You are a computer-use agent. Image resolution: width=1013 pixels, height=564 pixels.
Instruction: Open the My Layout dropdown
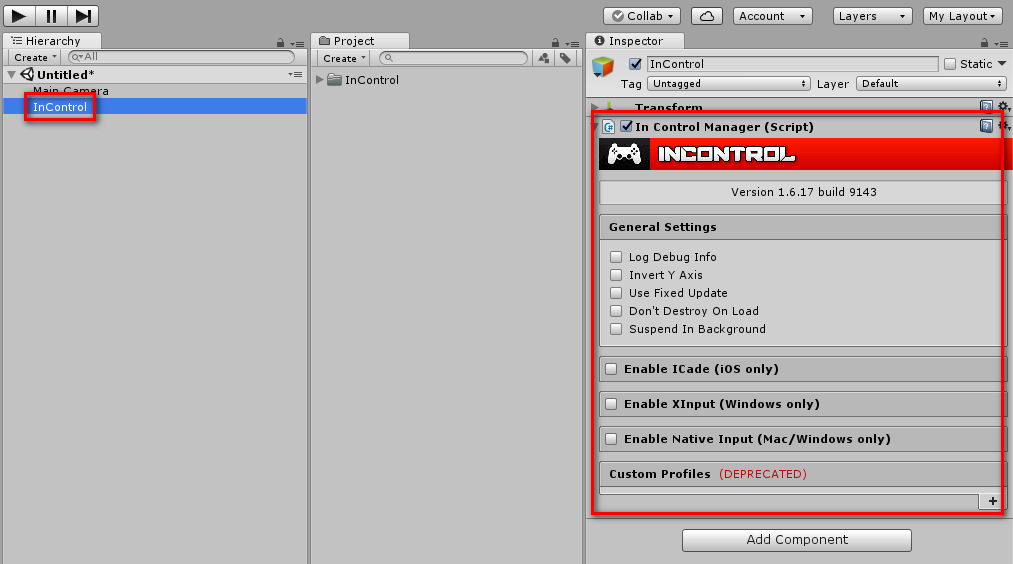963,16
